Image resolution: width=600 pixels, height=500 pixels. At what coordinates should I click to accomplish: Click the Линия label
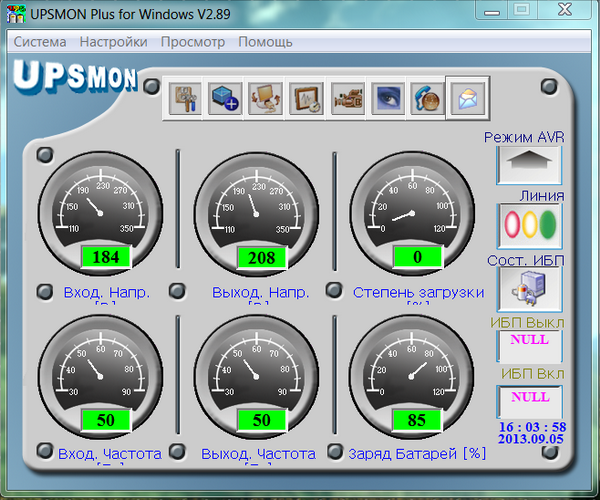(x=541, y=196)
